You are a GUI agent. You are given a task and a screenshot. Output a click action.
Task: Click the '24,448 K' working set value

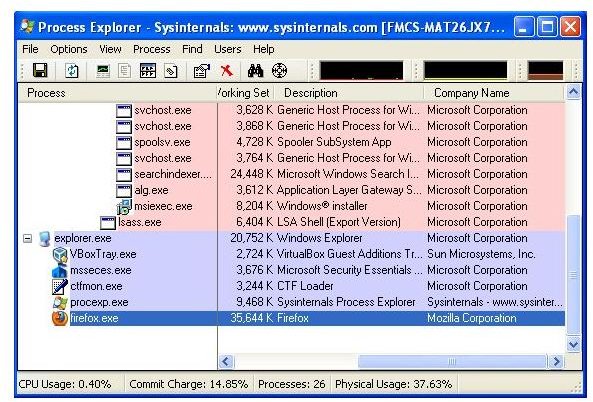(251, 174)
